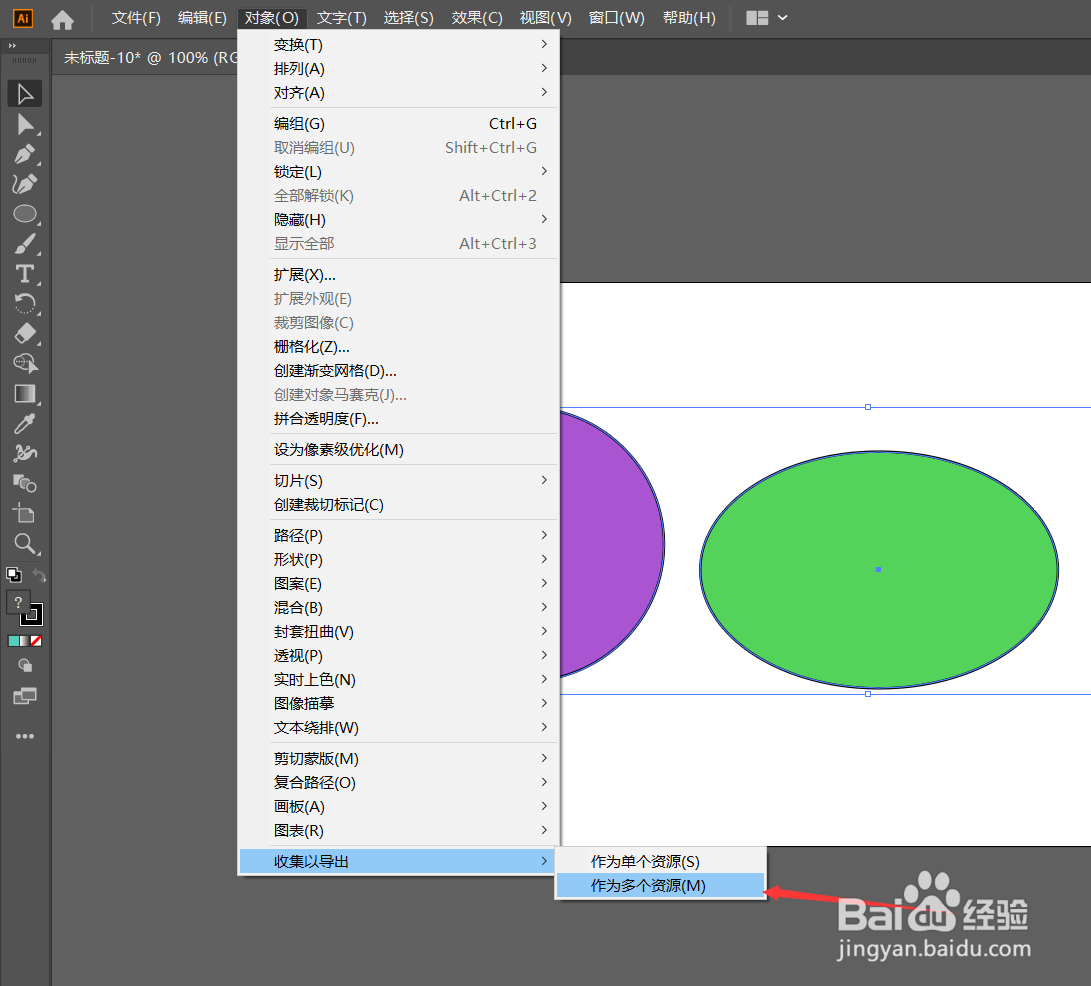1091x986 pixels.
Task: Open the 视图(V) menu
Action: click(546, 18)
